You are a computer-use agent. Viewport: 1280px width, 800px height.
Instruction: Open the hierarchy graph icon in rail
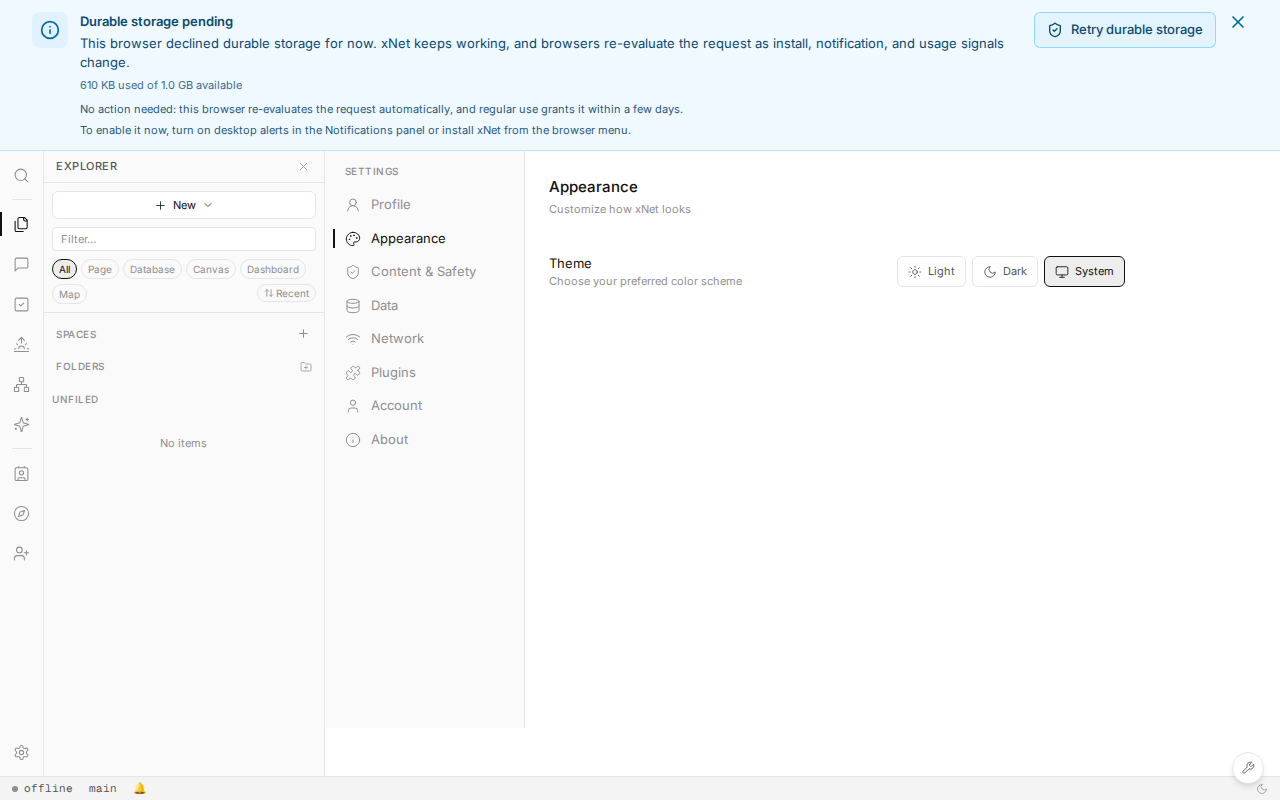(21, 384)
